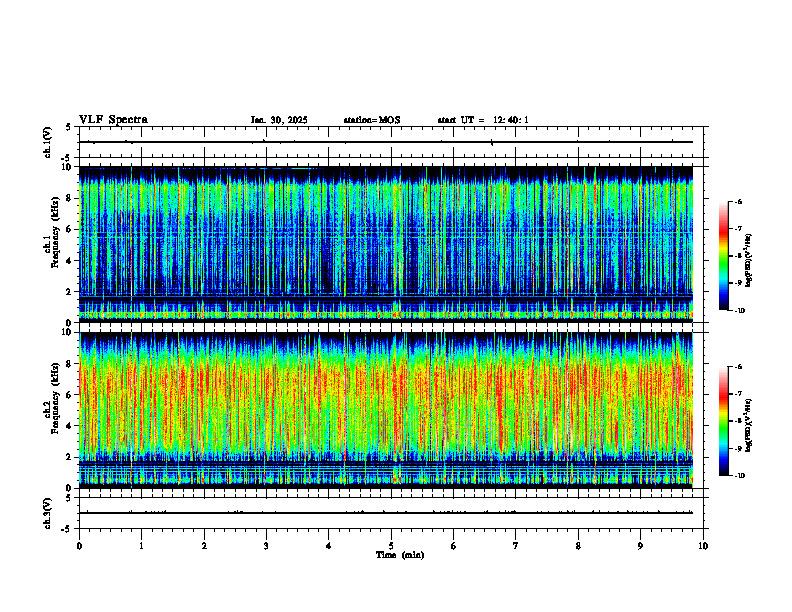Click time axis tick label "10" at bottom right
This screenshot has width=792, height=612.
[x=703, y=546]
